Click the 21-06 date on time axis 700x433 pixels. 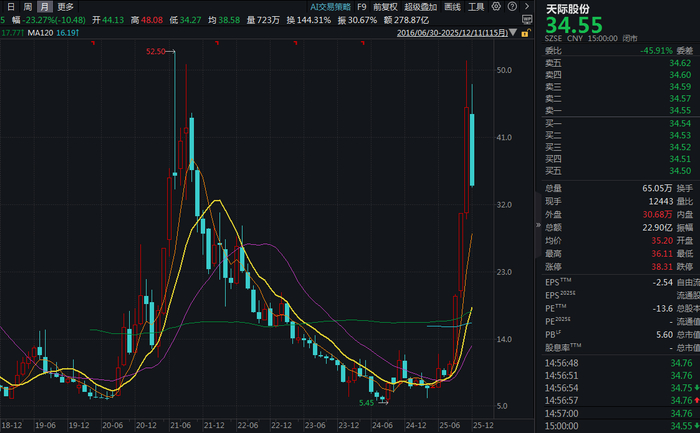click(x=180, y=425)
